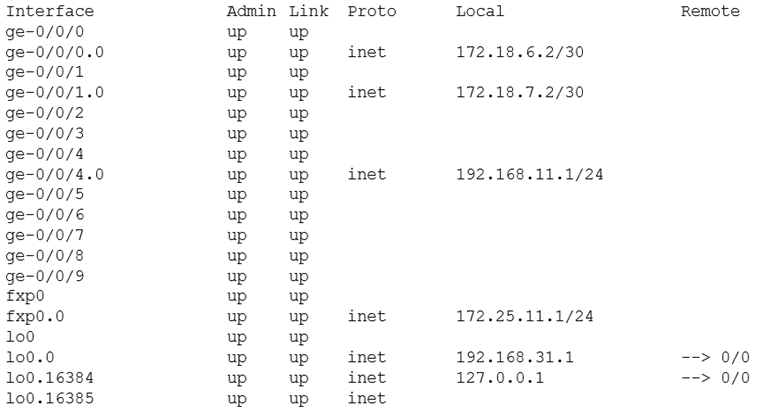Viewport: 771px width, 414px height.
Task: Click the Link column header
Action: coord(308,11)
